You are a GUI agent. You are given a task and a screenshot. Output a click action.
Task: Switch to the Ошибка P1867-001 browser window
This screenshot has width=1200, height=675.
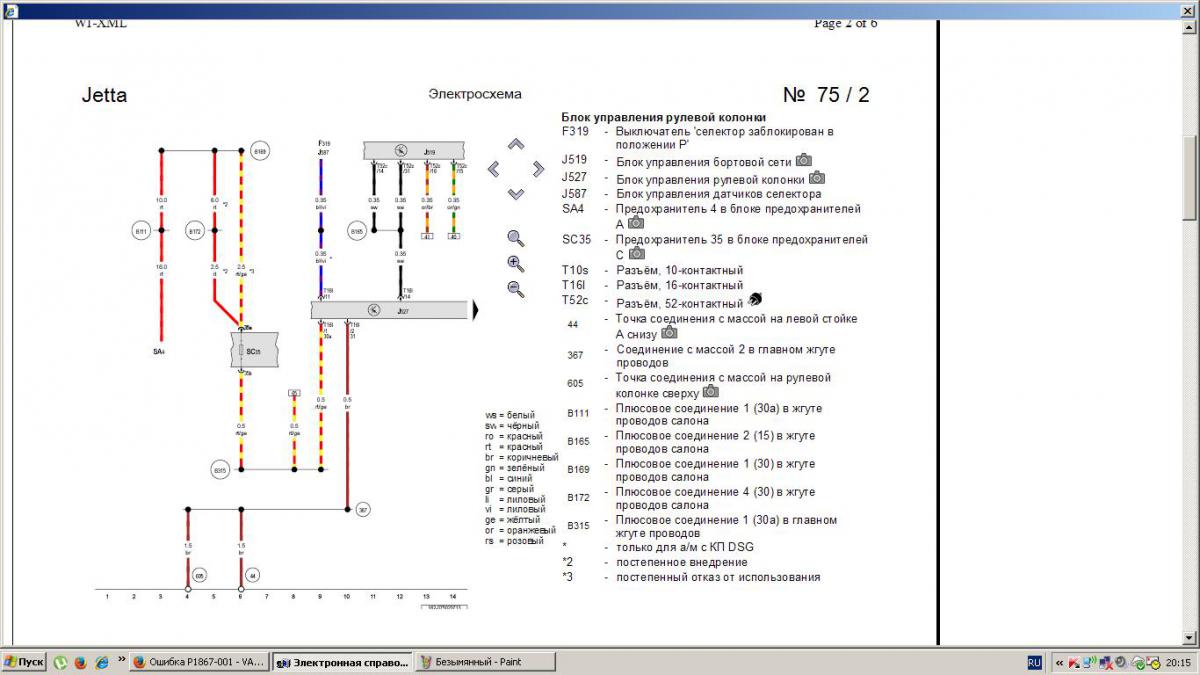[x=199, y=662]
